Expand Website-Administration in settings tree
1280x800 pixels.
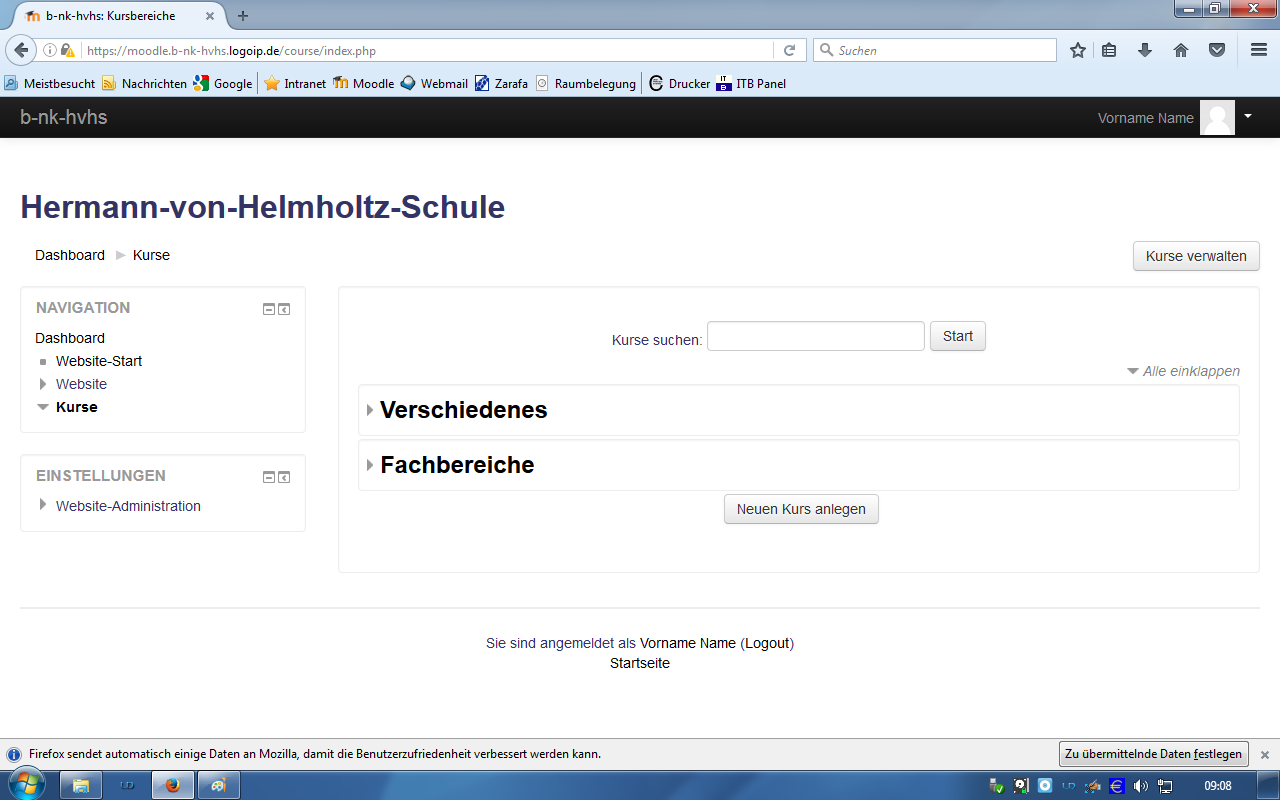click(43, 505)
